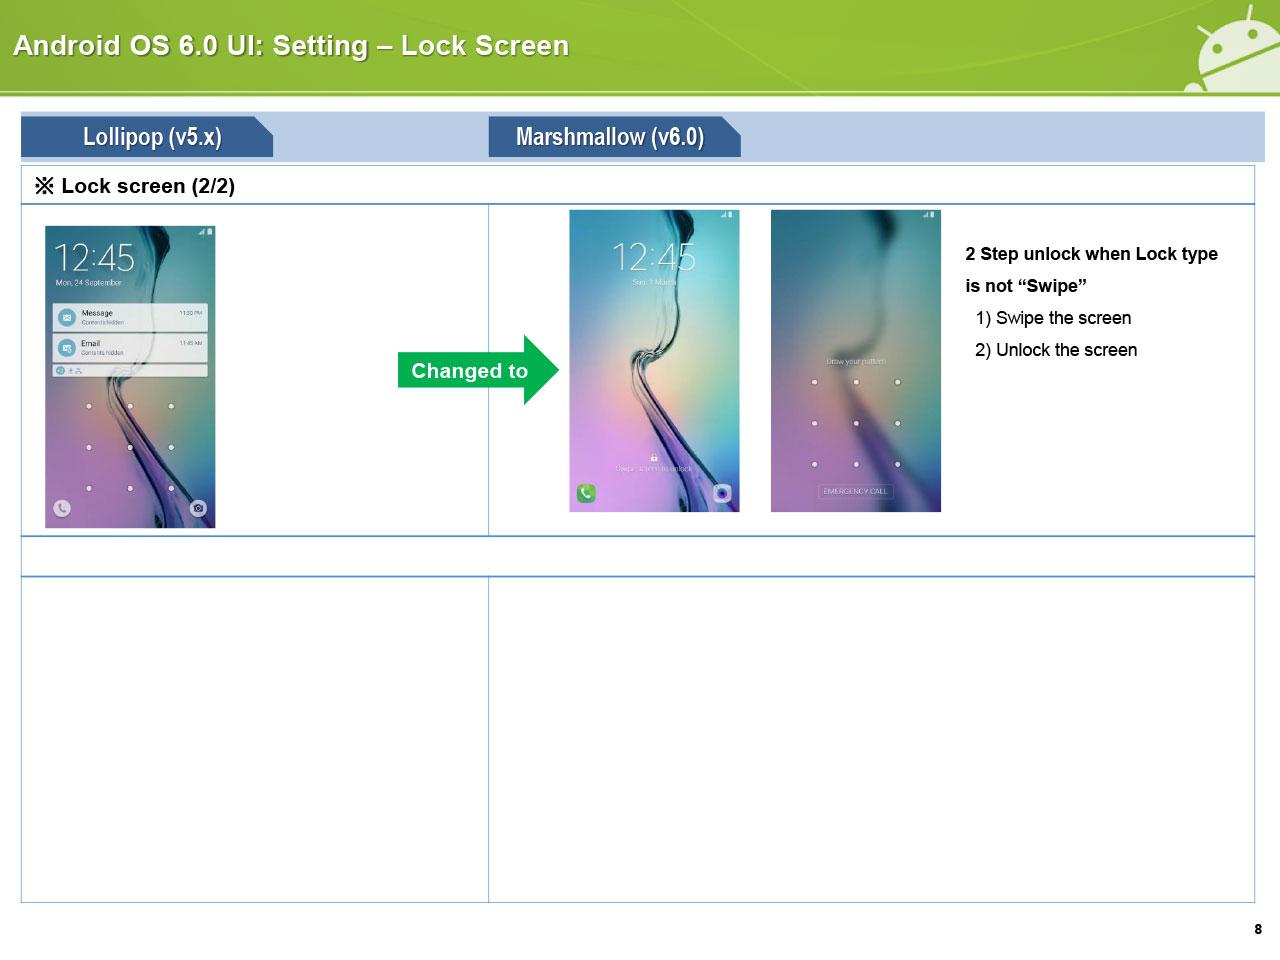The image size is (1280, 960).
Task: Tap the small lock icon above swipe text
Action: pyautogui.click(x=654, y=458)
